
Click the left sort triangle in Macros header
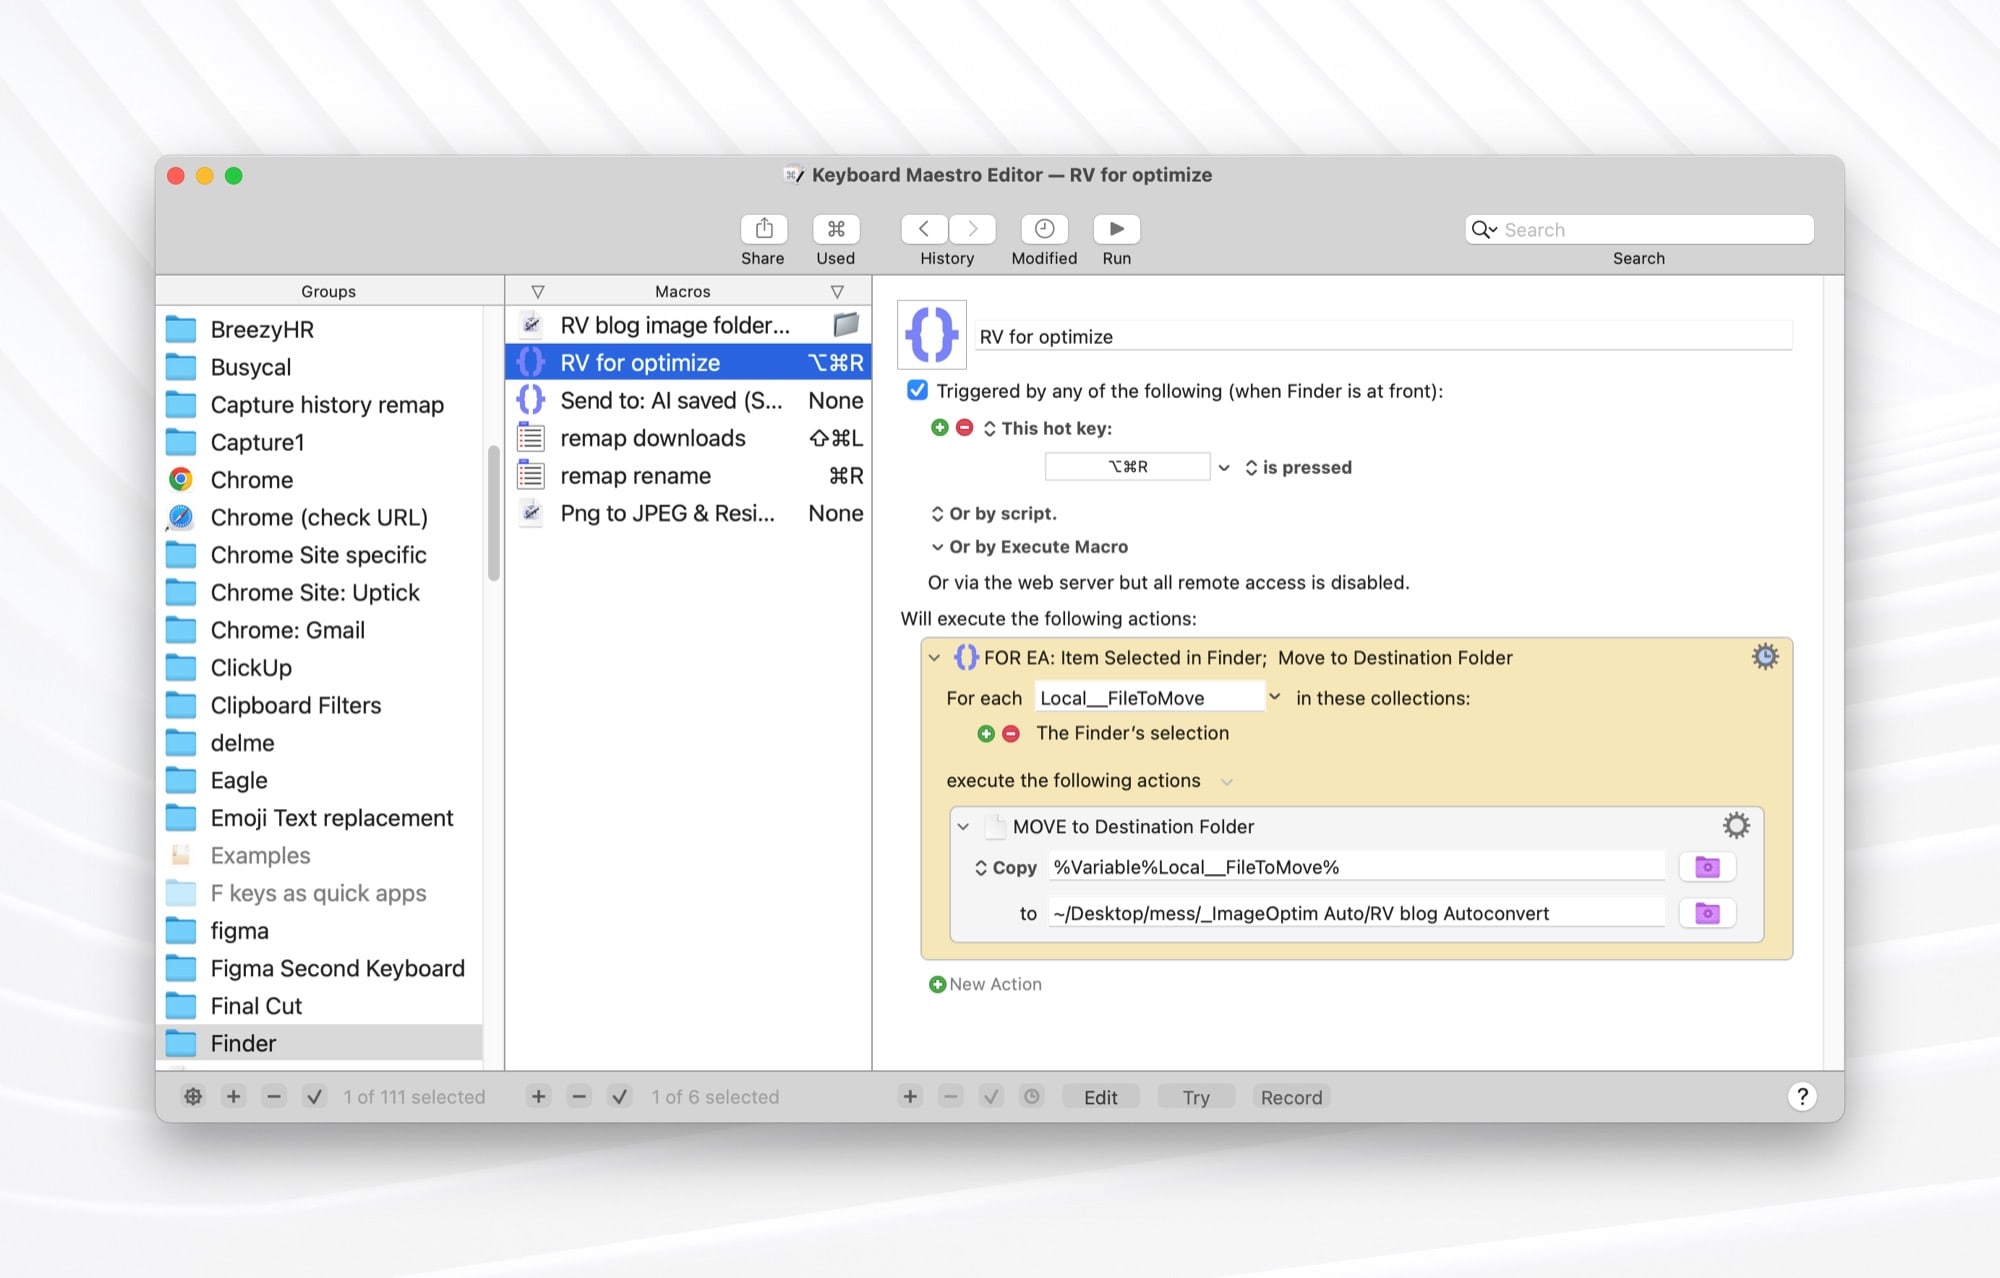pos(538,291)
